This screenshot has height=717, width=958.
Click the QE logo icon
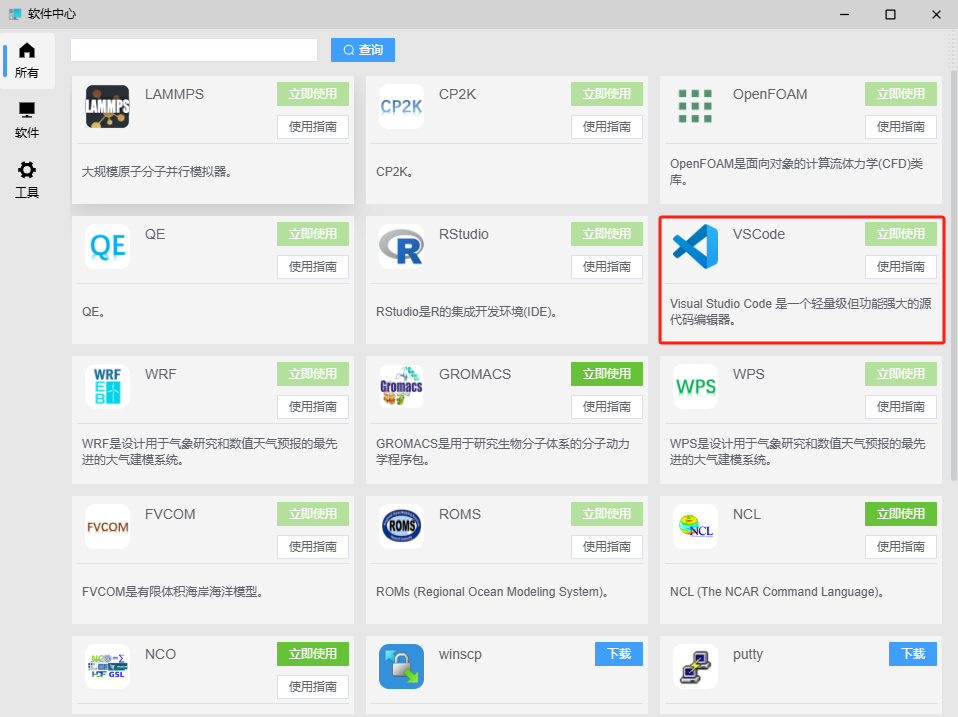(x=108, y=246)
